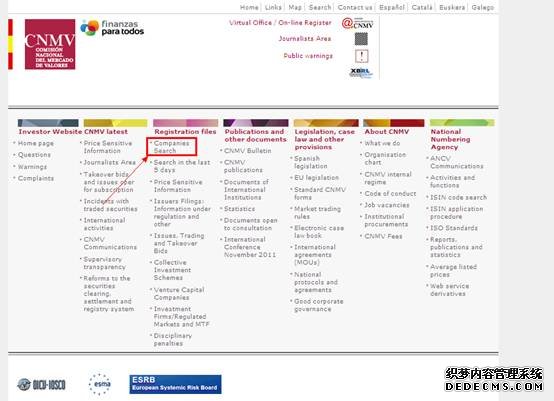
Task: Open the Public warnings exclamation icon
Action: tap(361, 56)
